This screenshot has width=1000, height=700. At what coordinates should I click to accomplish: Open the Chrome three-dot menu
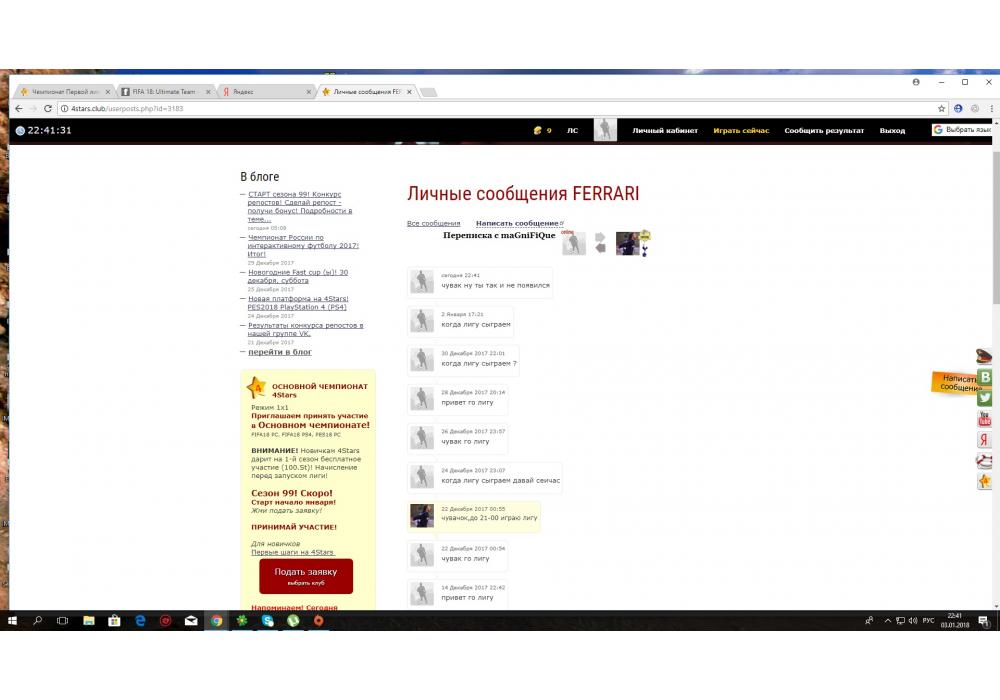[x=990, y=108]
